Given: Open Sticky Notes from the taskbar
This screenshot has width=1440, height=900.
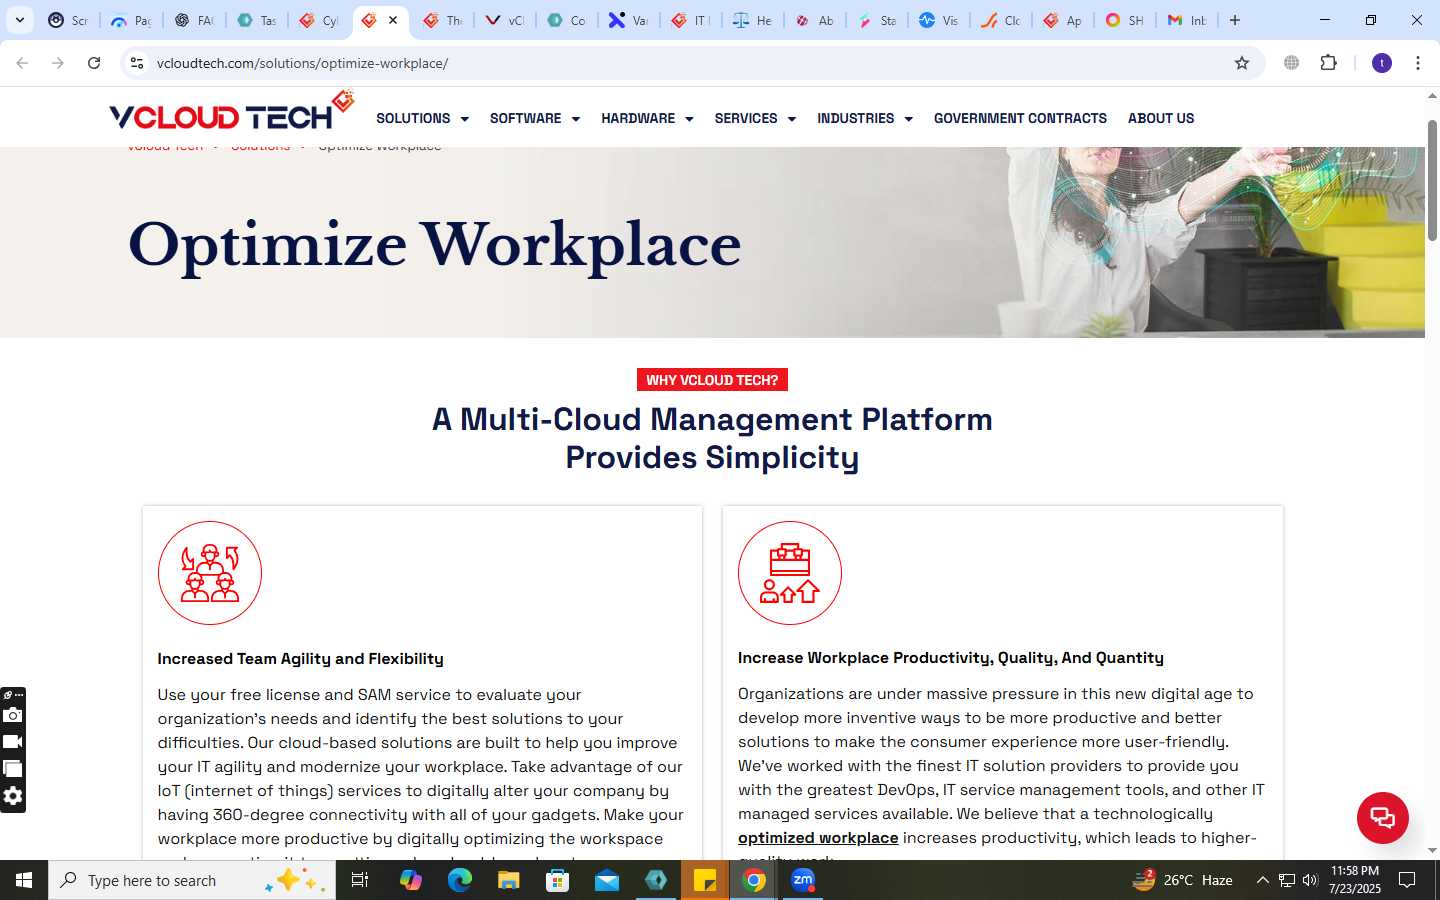Looking at the screenshot, I should pyautogui.click(x=705, y=880).
